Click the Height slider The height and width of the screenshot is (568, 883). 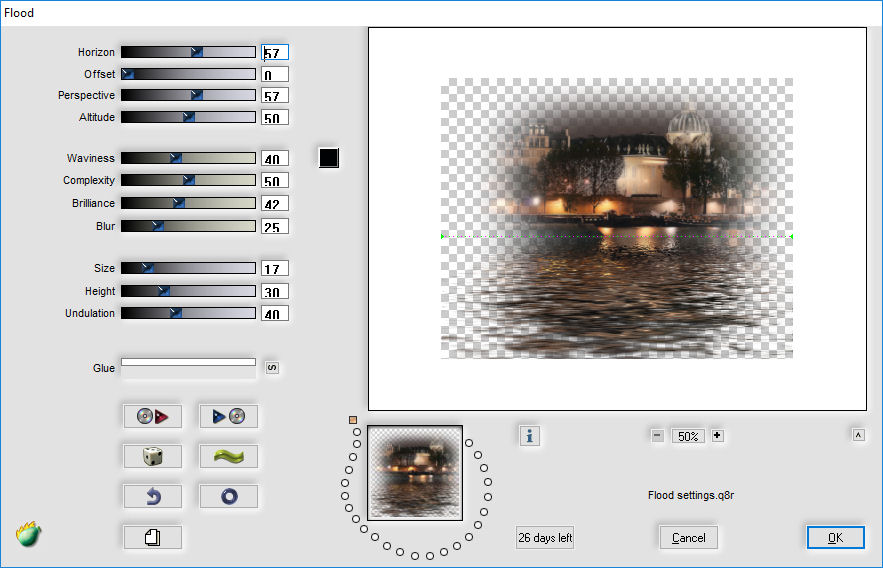[x=189, y=291]
